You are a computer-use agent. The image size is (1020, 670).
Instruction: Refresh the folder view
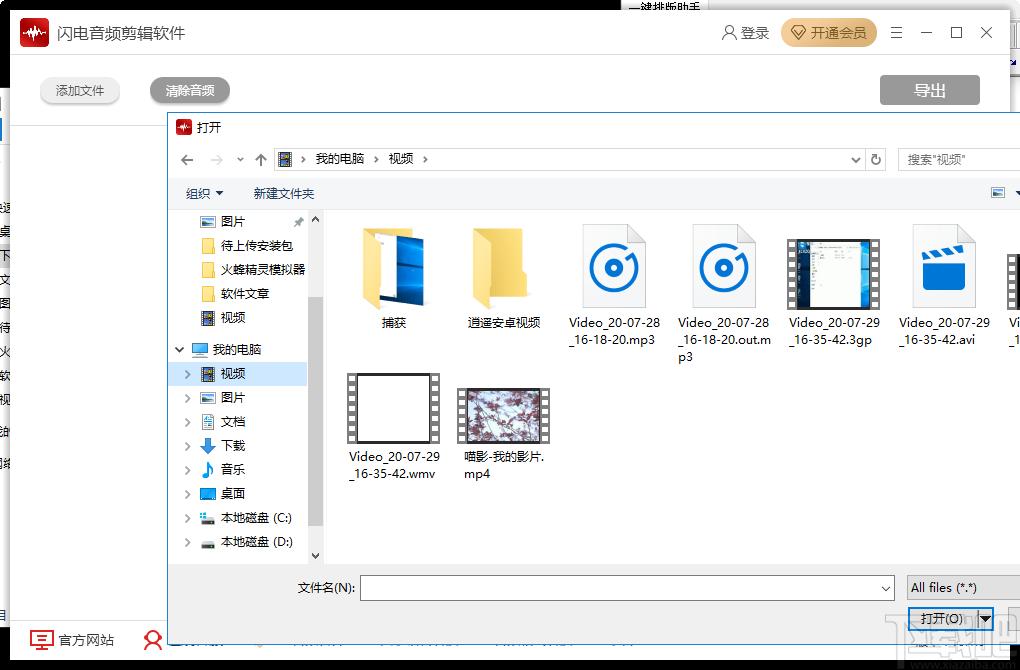coord(876,159)
